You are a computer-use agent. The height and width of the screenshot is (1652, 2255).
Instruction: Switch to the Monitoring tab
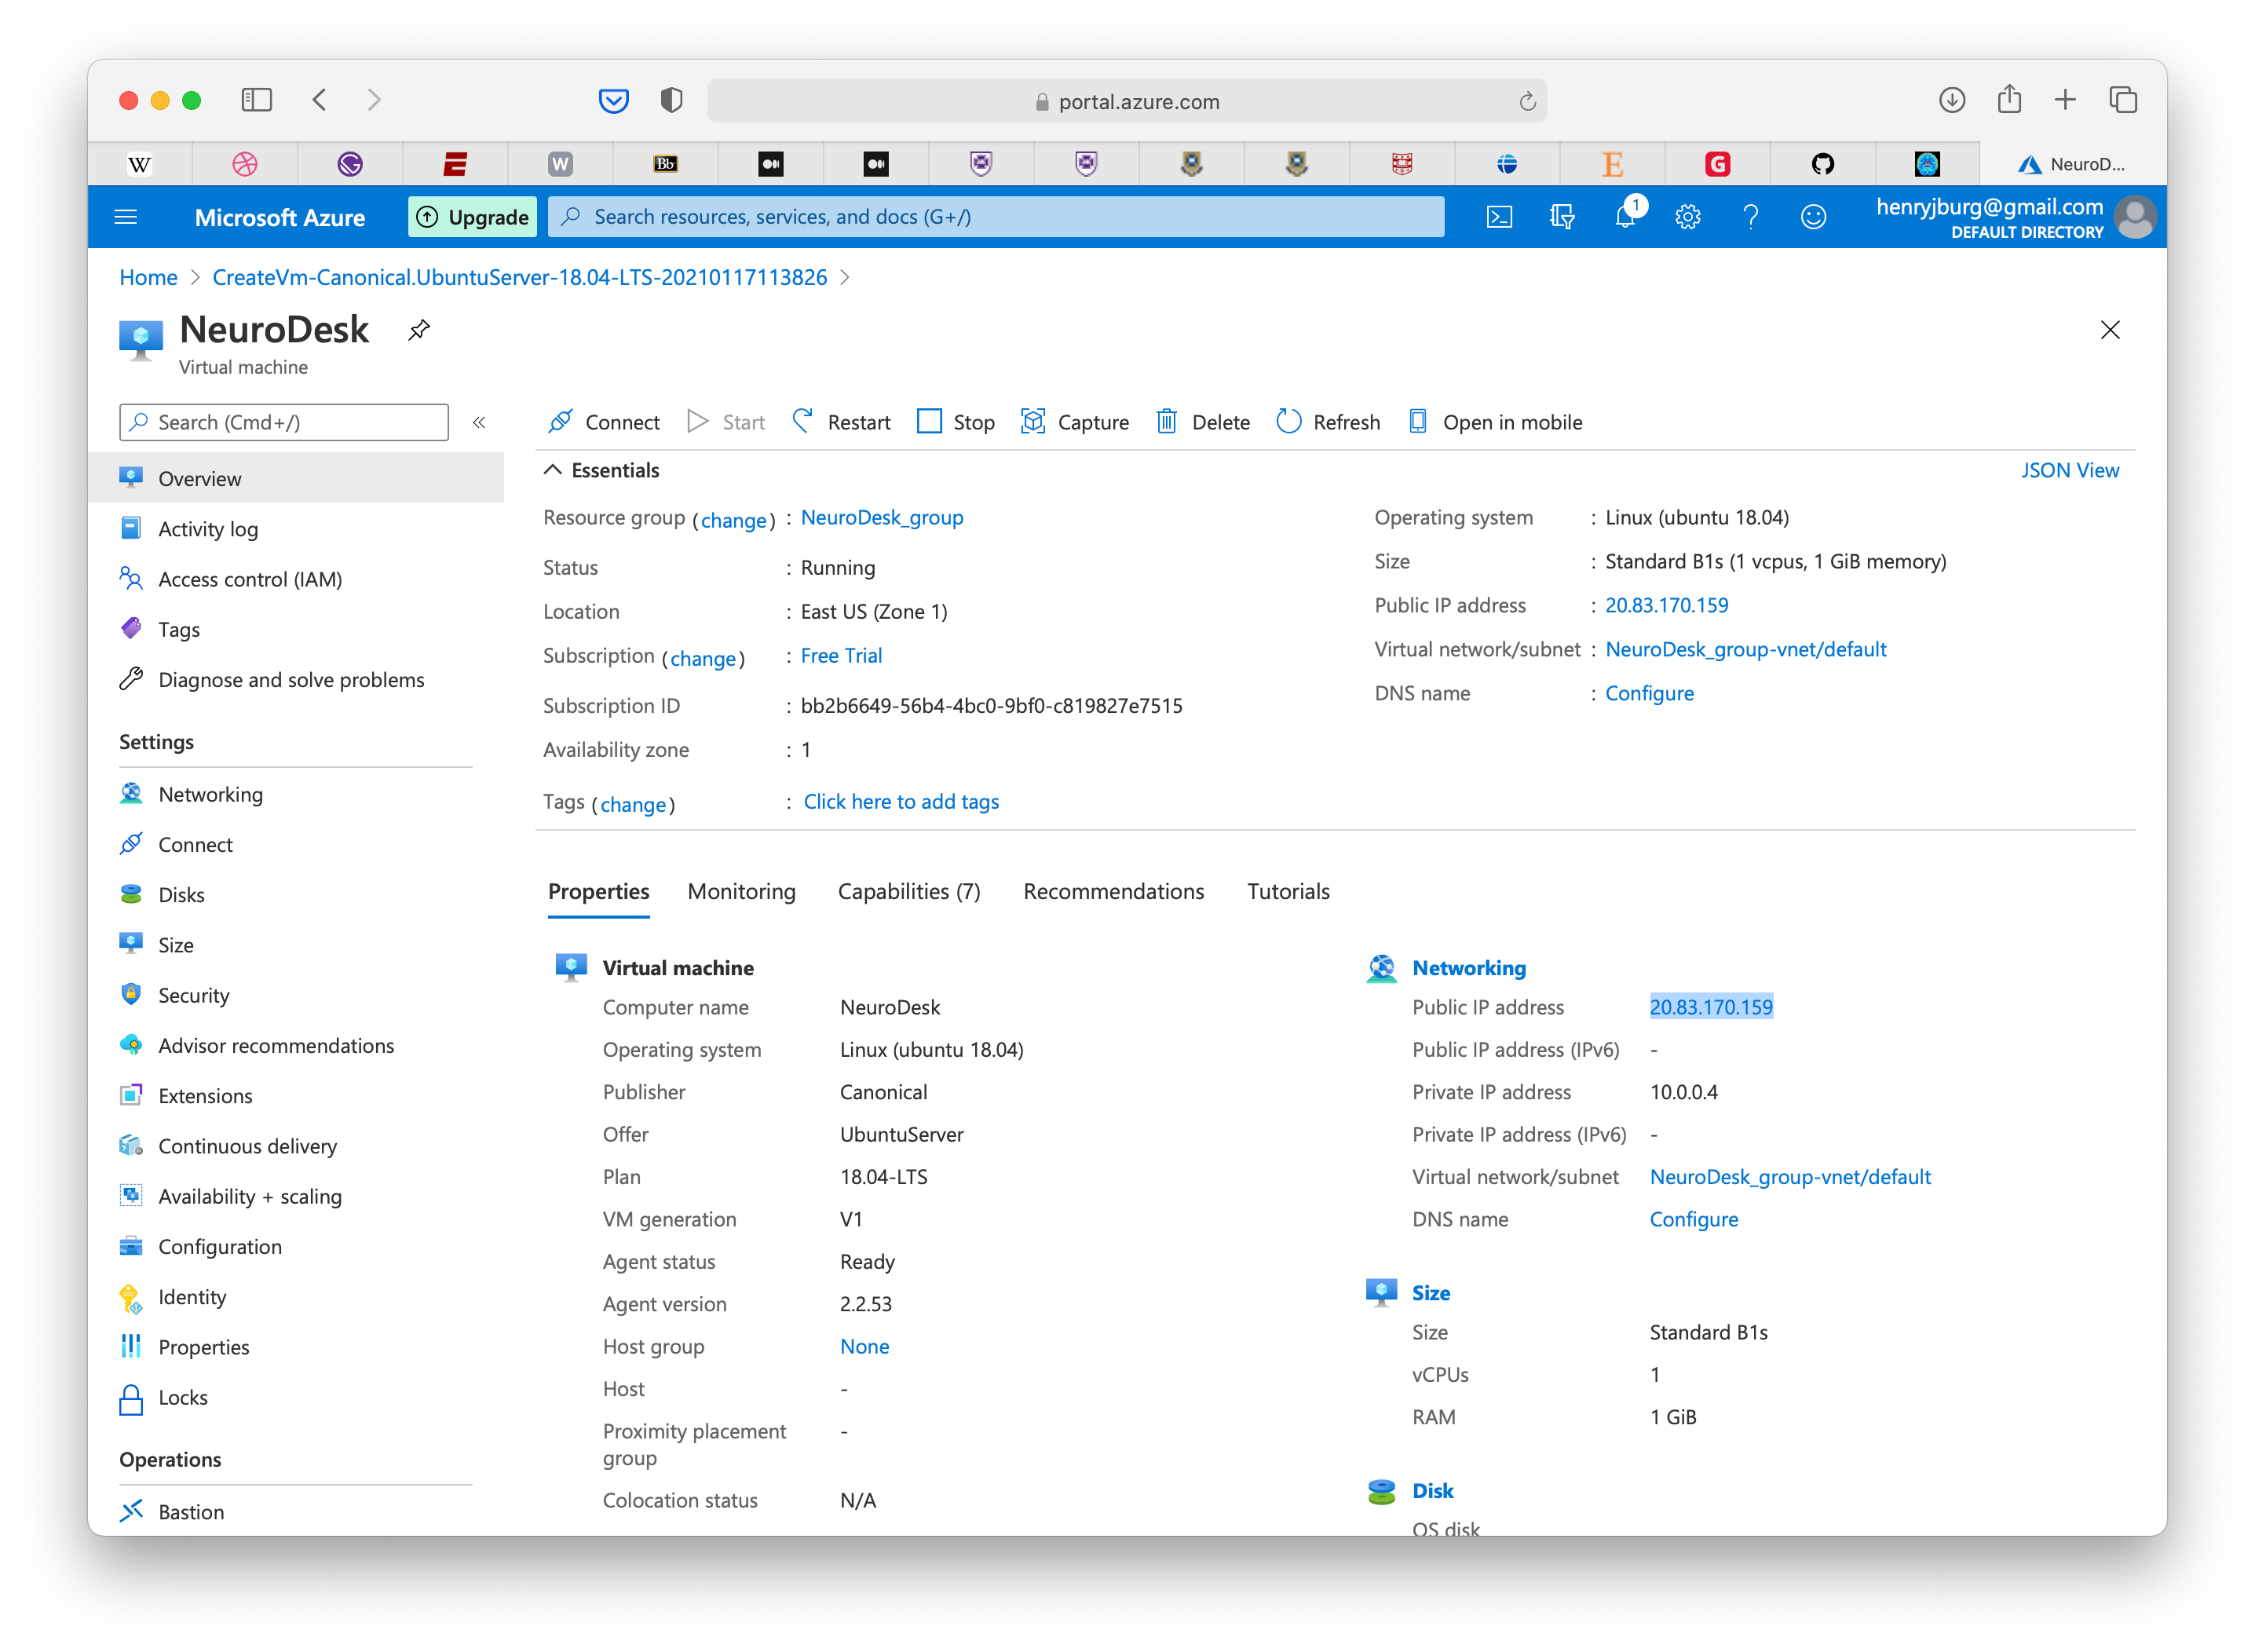click(x=741, y=891)
